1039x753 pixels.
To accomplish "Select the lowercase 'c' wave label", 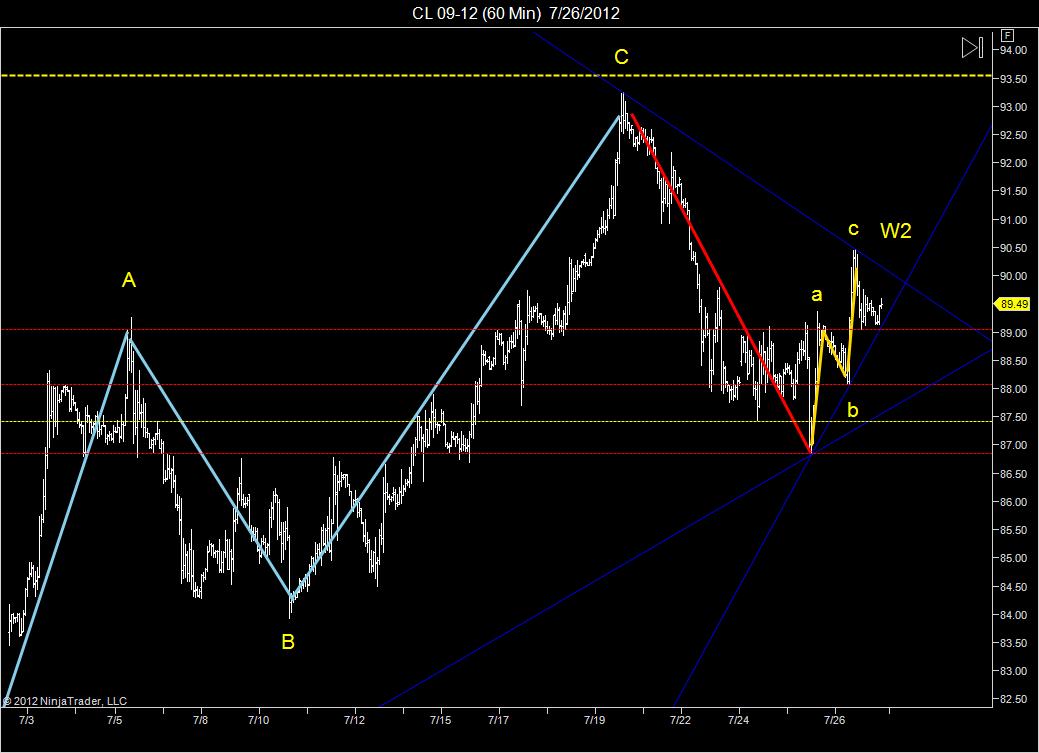I will 853,229.
